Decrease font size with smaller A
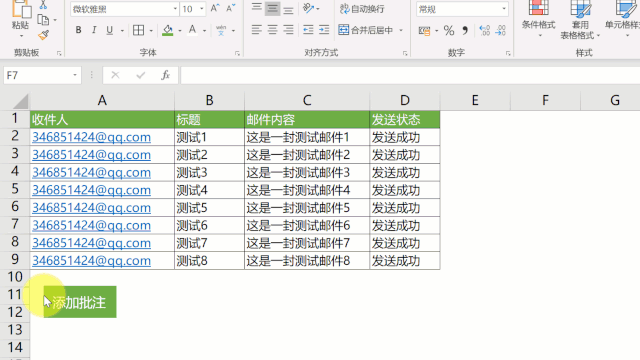 (231, 8)
